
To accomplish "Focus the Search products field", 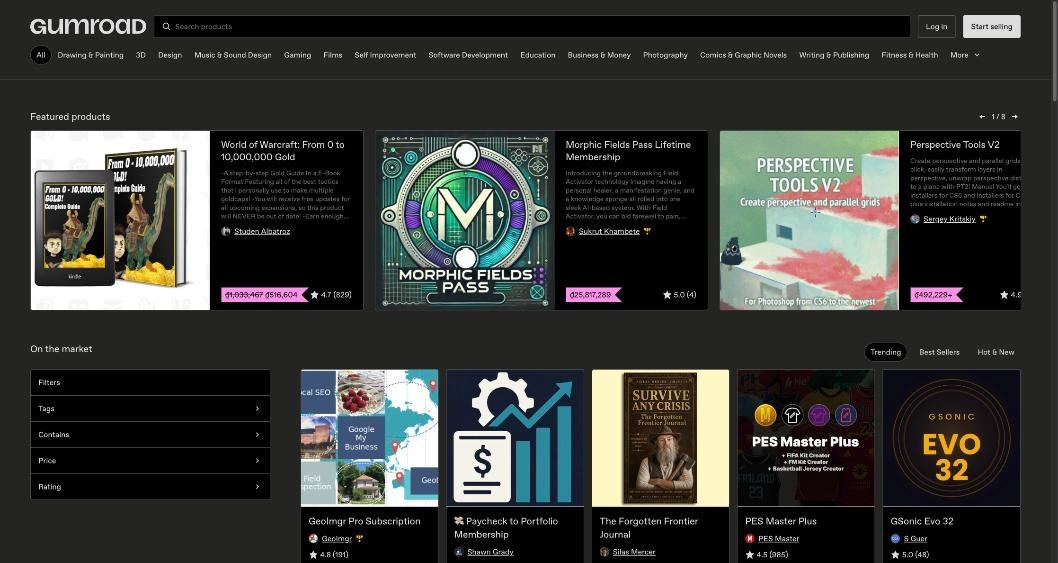I will (532, 27).
